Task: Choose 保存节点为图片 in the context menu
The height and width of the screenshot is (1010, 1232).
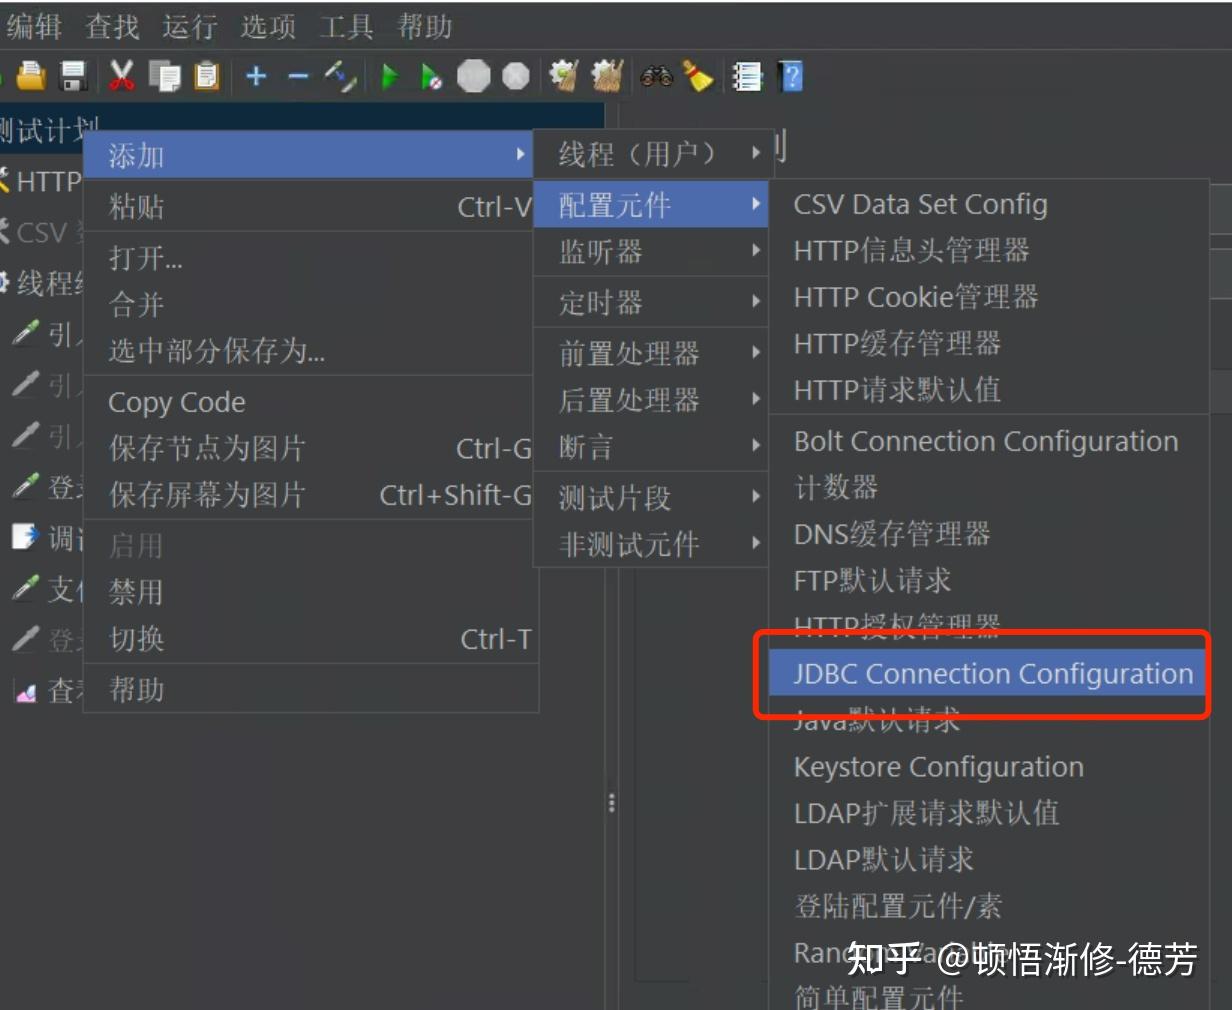Action: coord(309,448)
